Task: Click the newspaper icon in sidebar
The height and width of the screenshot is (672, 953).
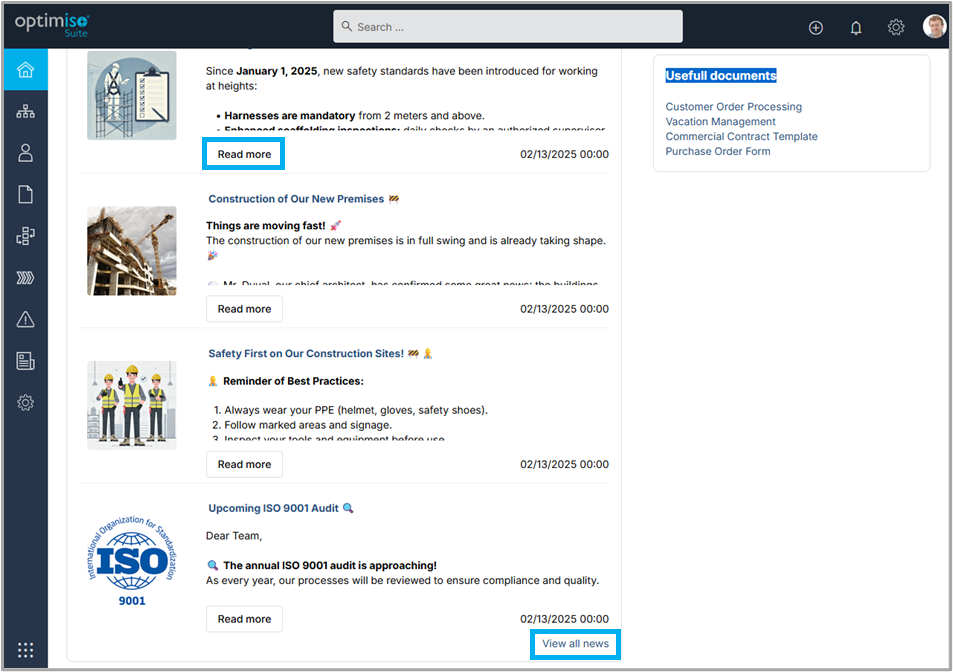Action: coord(25,361)
